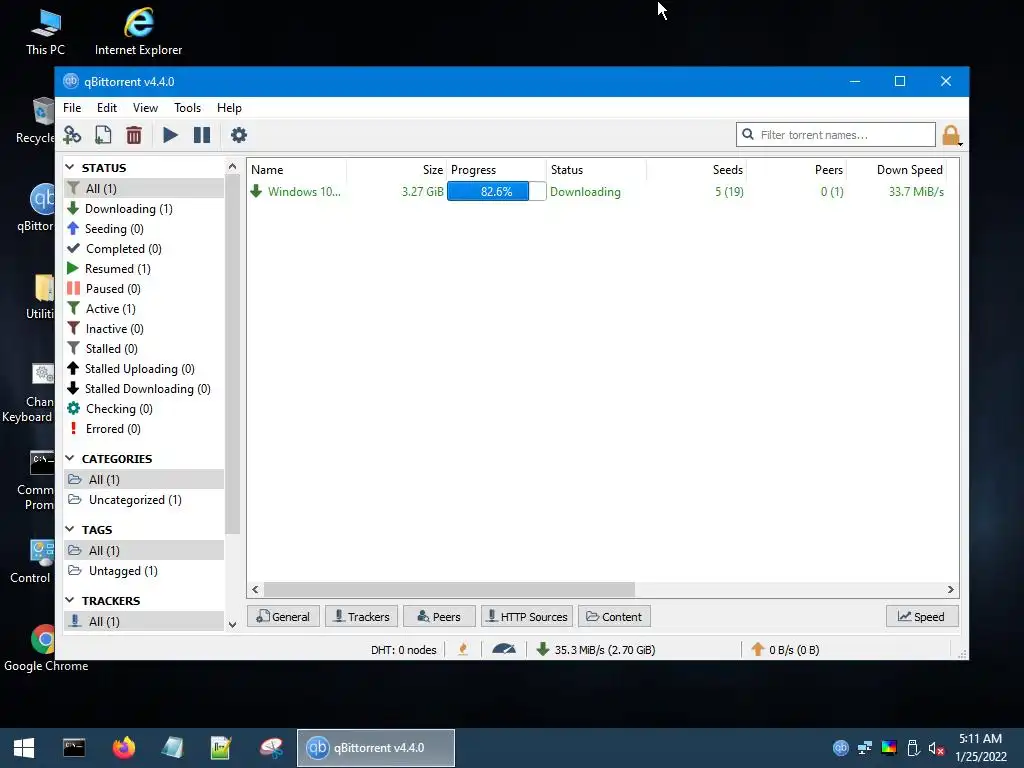Collapse the CATEGORIES section
Viewport: 1024px width, 768px height.
pos(71,458)
